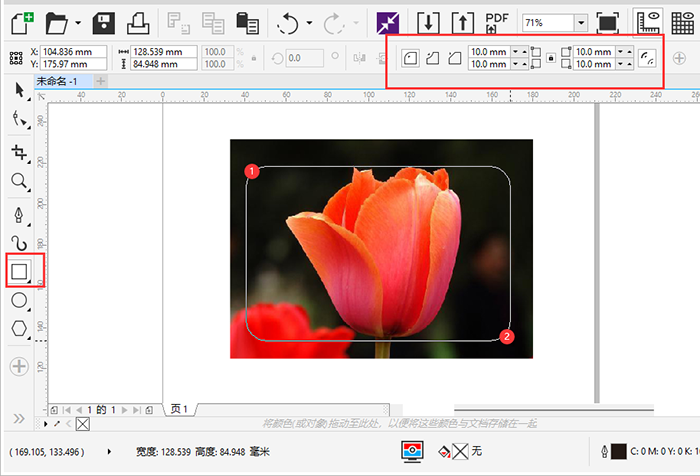The image size is (700, 476).
Task: Select the Rectangle tool
Action: [x=19, y=270]
